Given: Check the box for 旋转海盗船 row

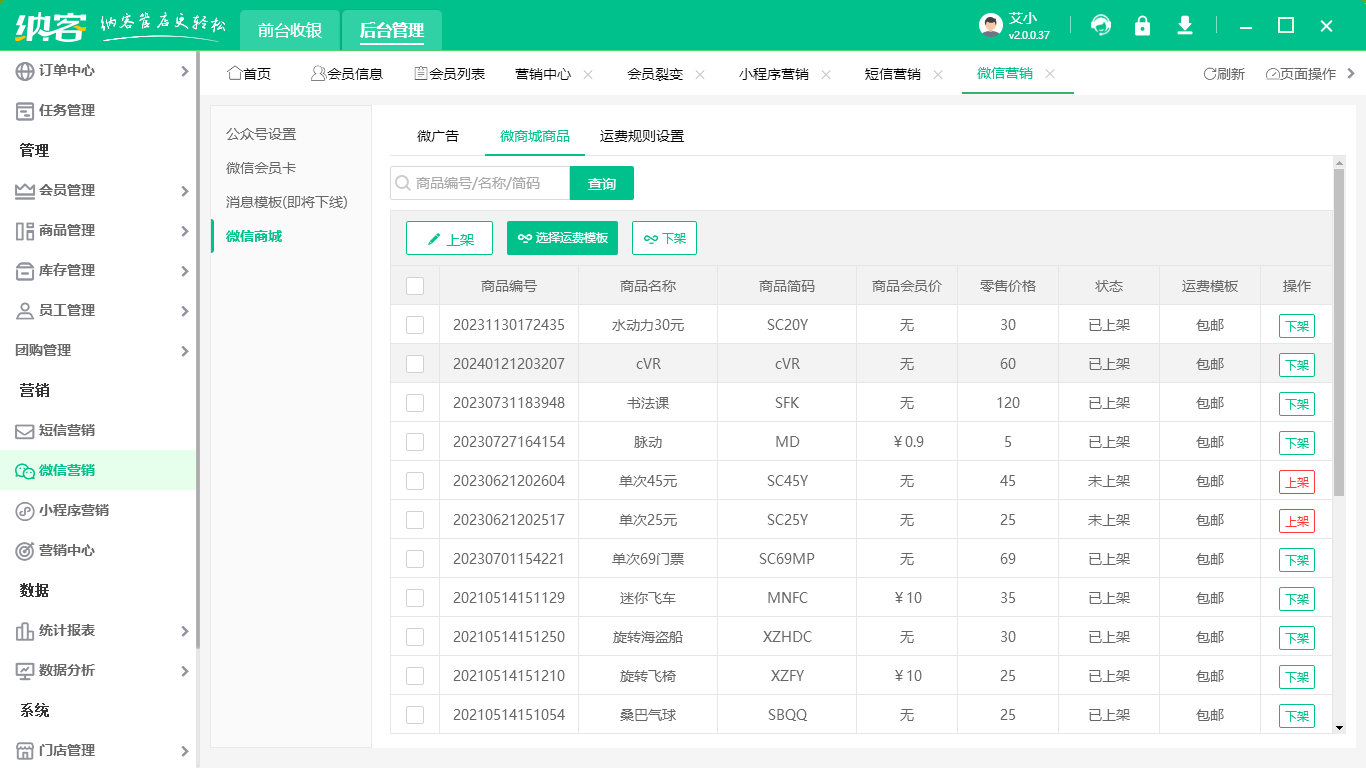Looking at the screenshot, I should click(x=415, y=637).
